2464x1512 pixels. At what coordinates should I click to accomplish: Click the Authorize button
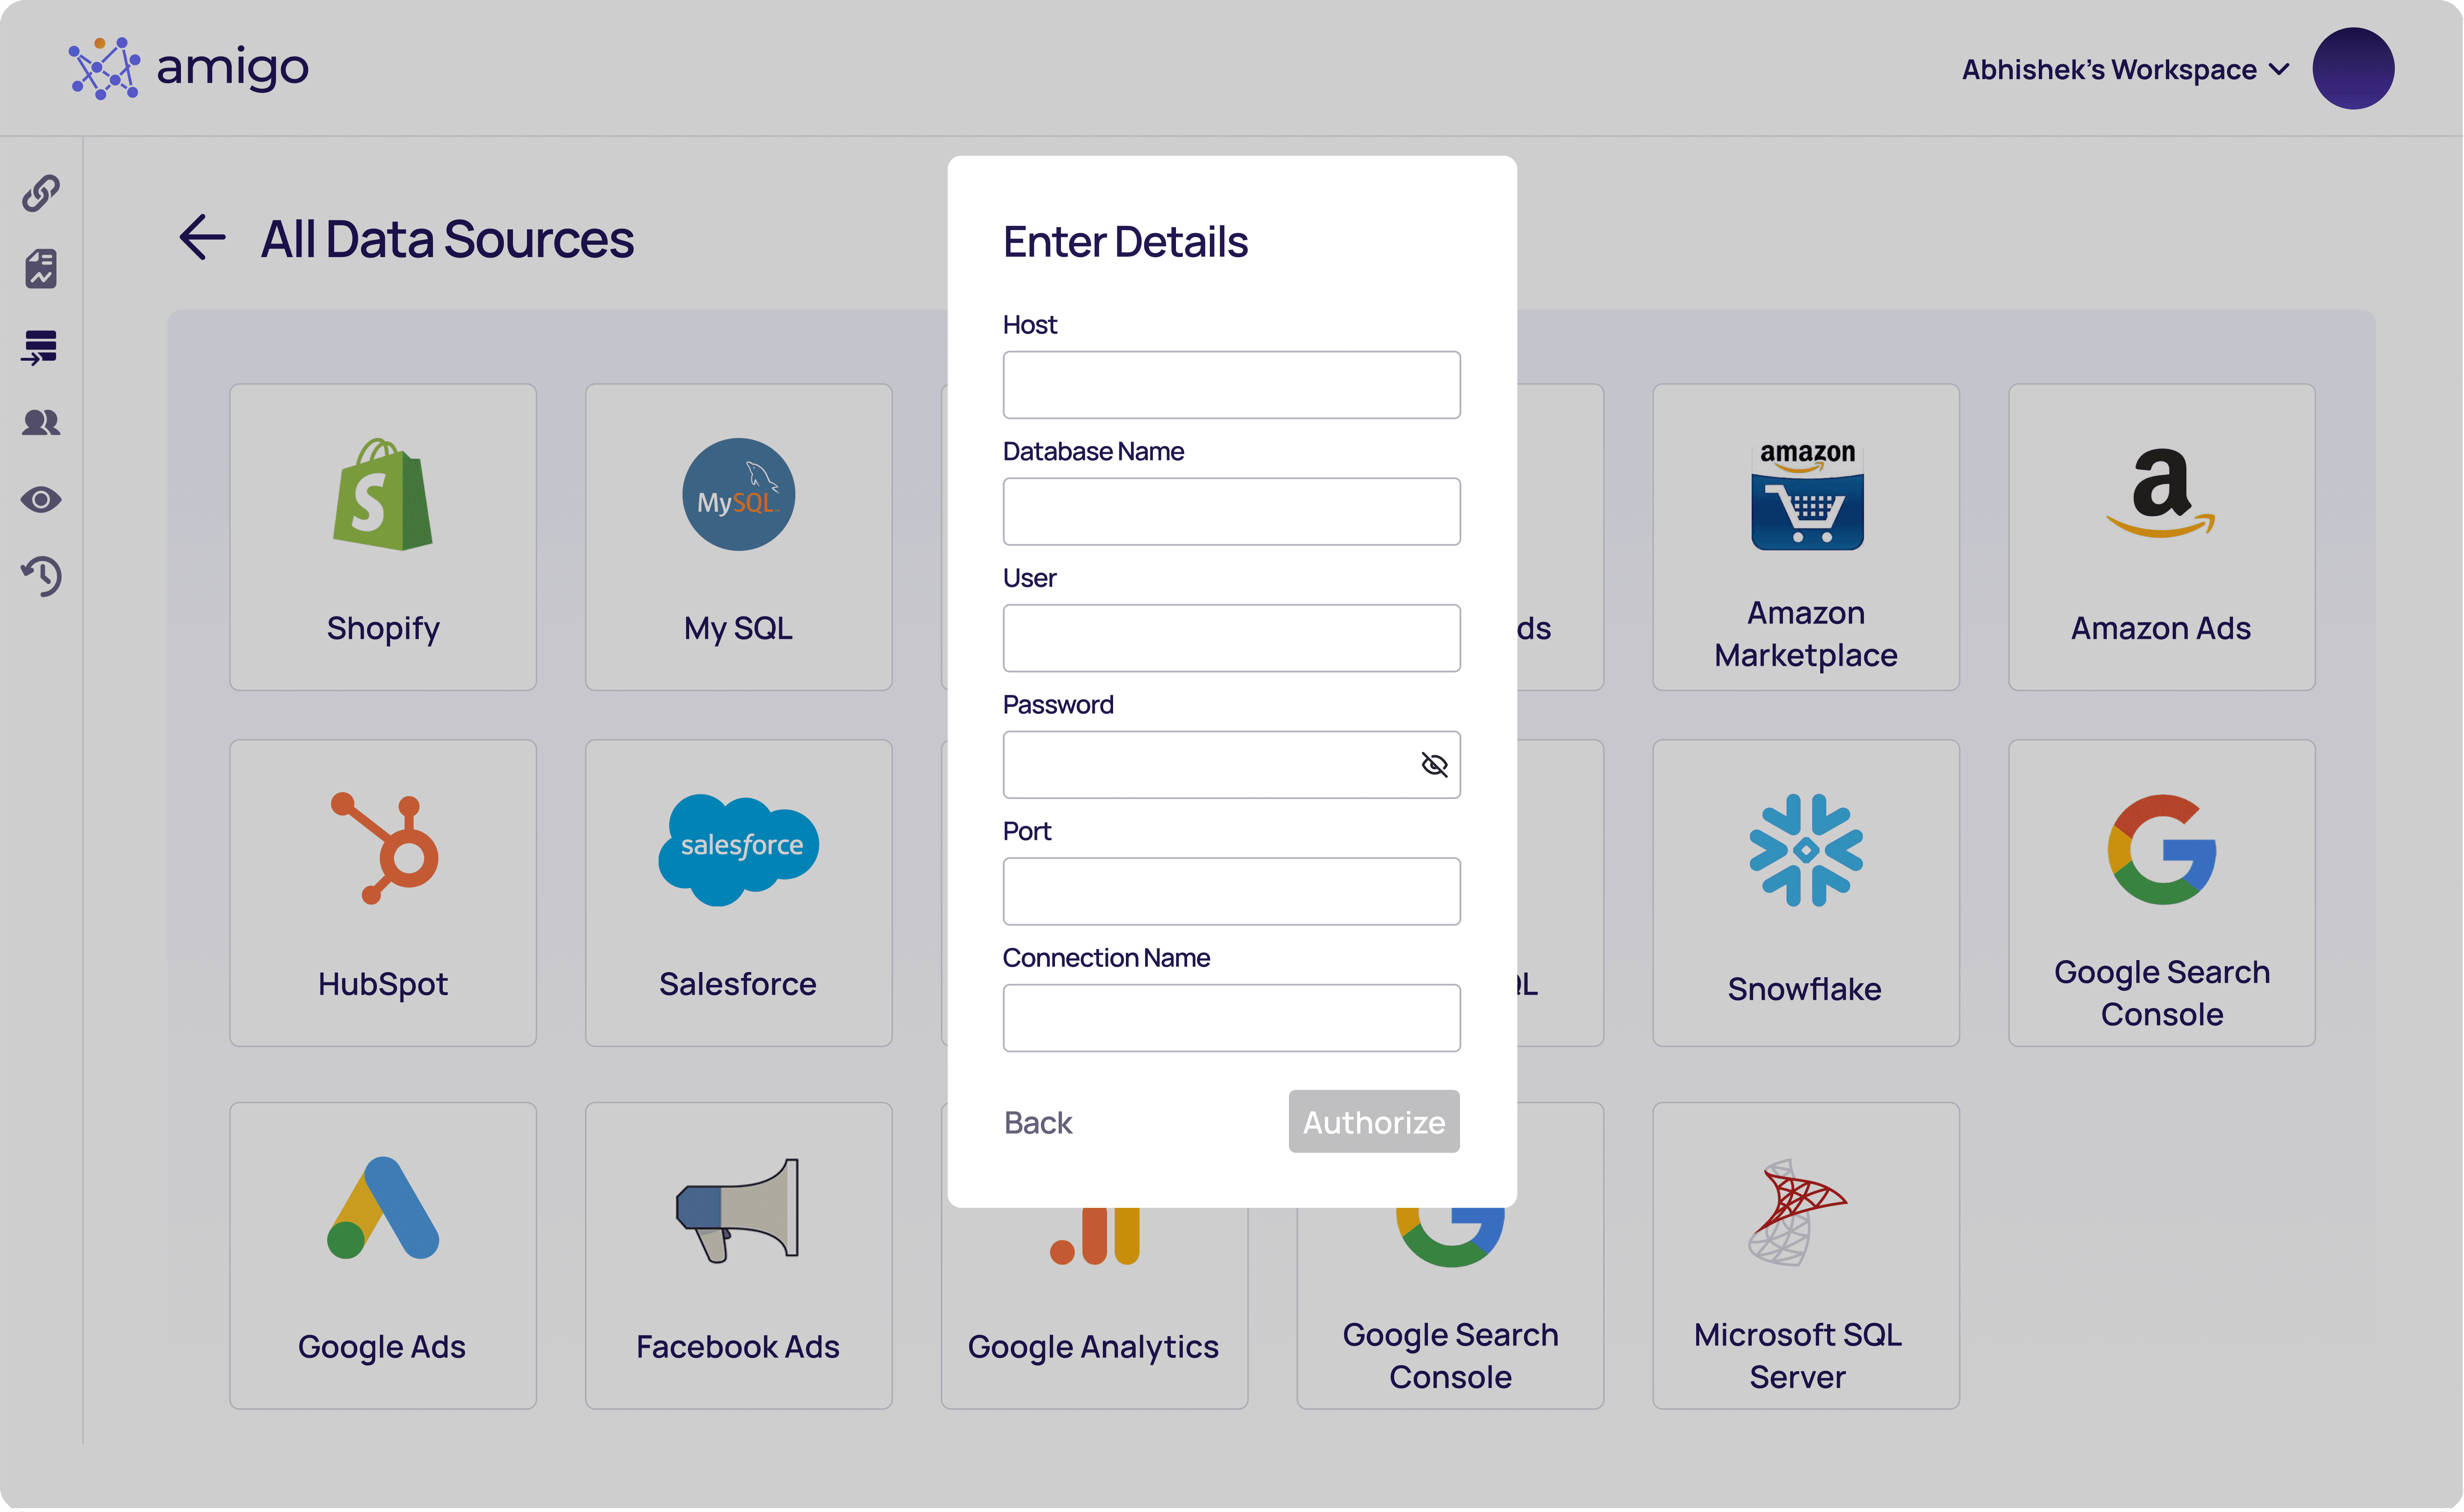[1375, 1122]
